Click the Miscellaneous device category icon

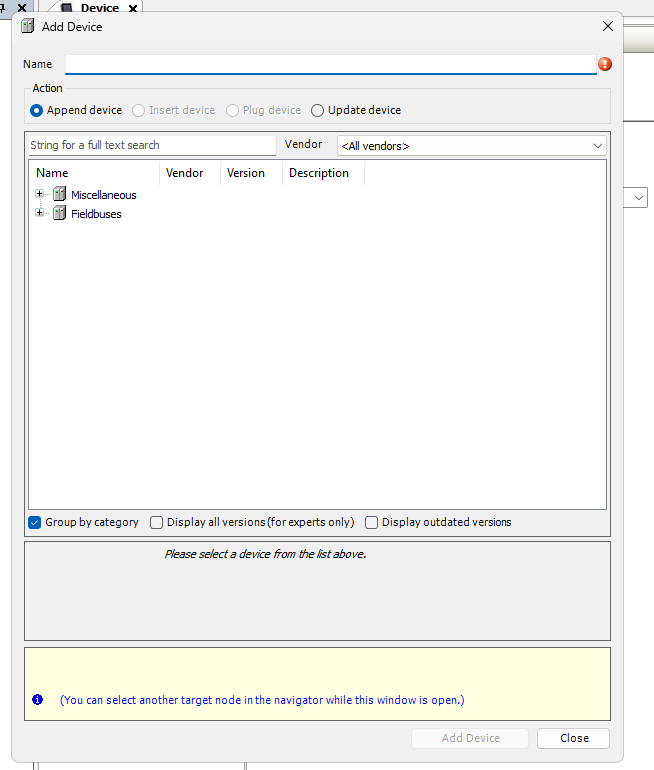59,194
